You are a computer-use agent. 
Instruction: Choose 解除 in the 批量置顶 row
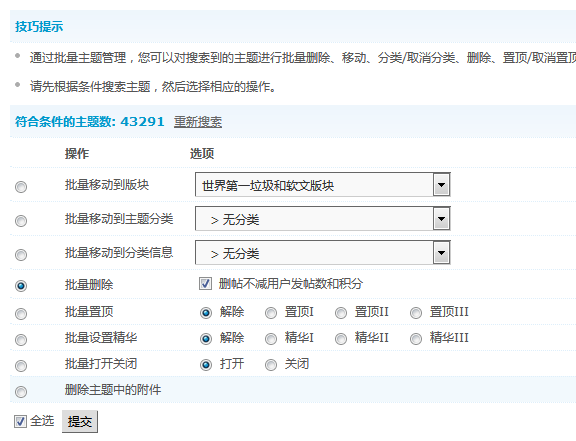(x=206, y=313)
